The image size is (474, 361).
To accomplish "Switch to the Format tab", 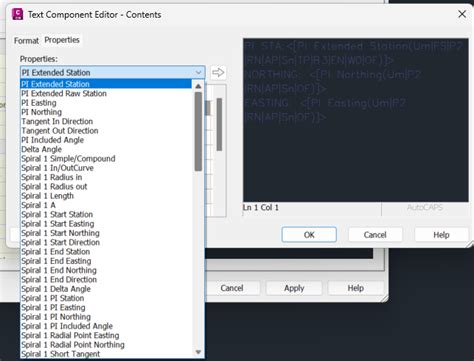I will (26, 41).
